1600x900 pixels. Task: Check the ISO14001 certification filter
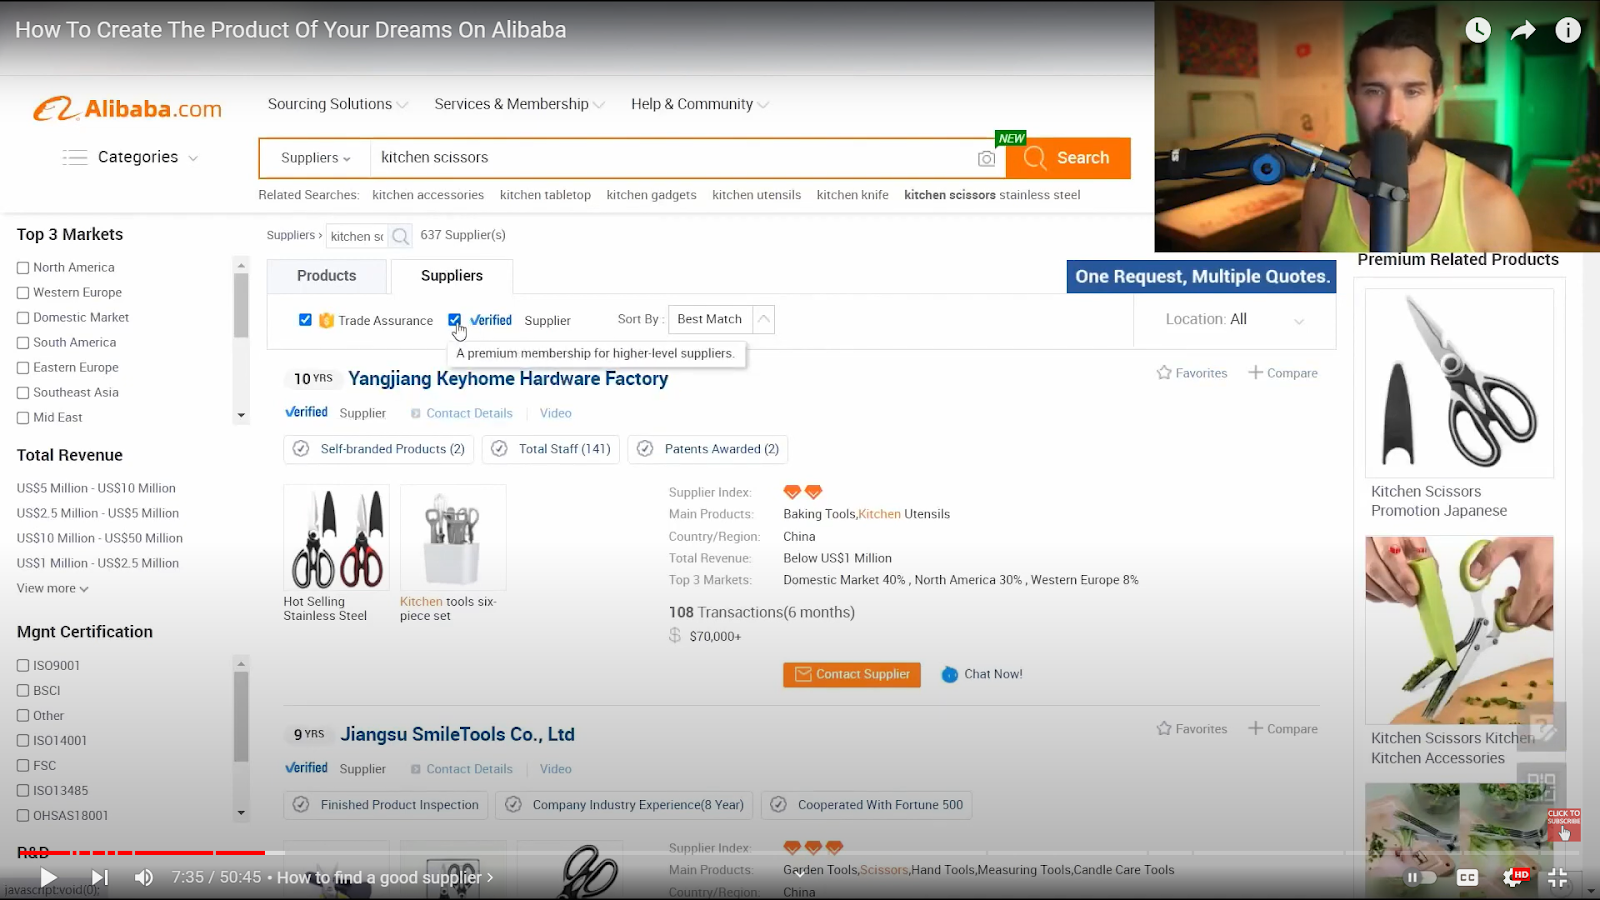pos(23,741)
